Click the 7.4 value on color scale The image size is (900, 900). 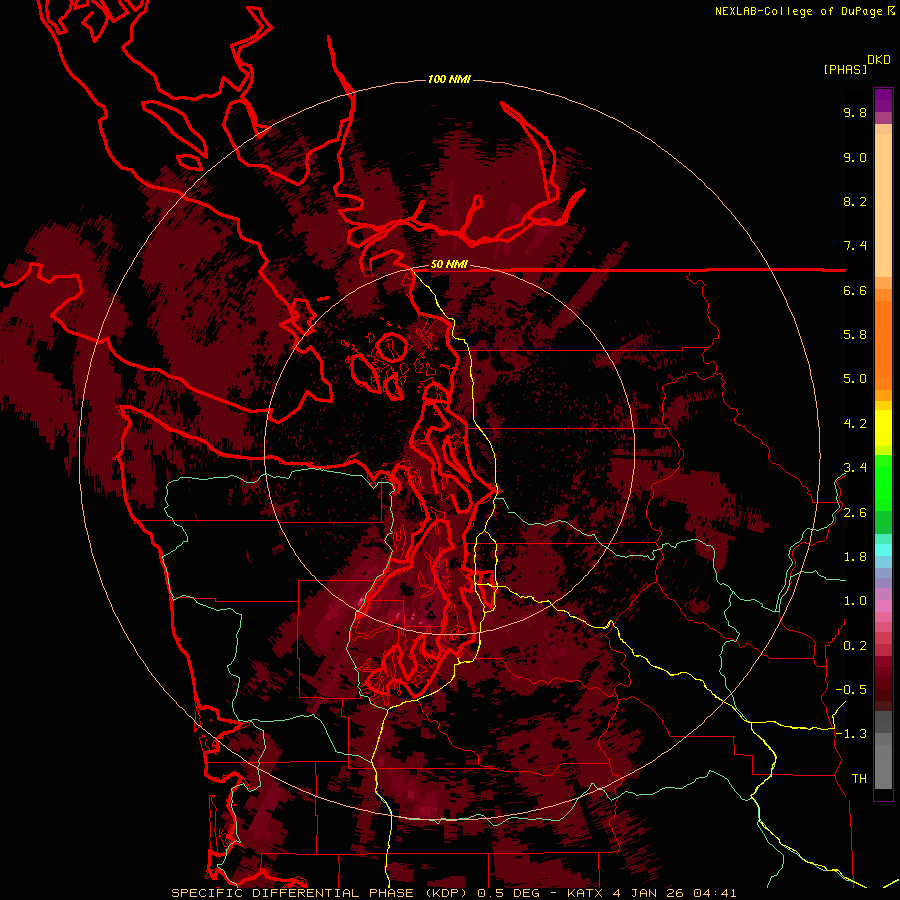point(855,246)
